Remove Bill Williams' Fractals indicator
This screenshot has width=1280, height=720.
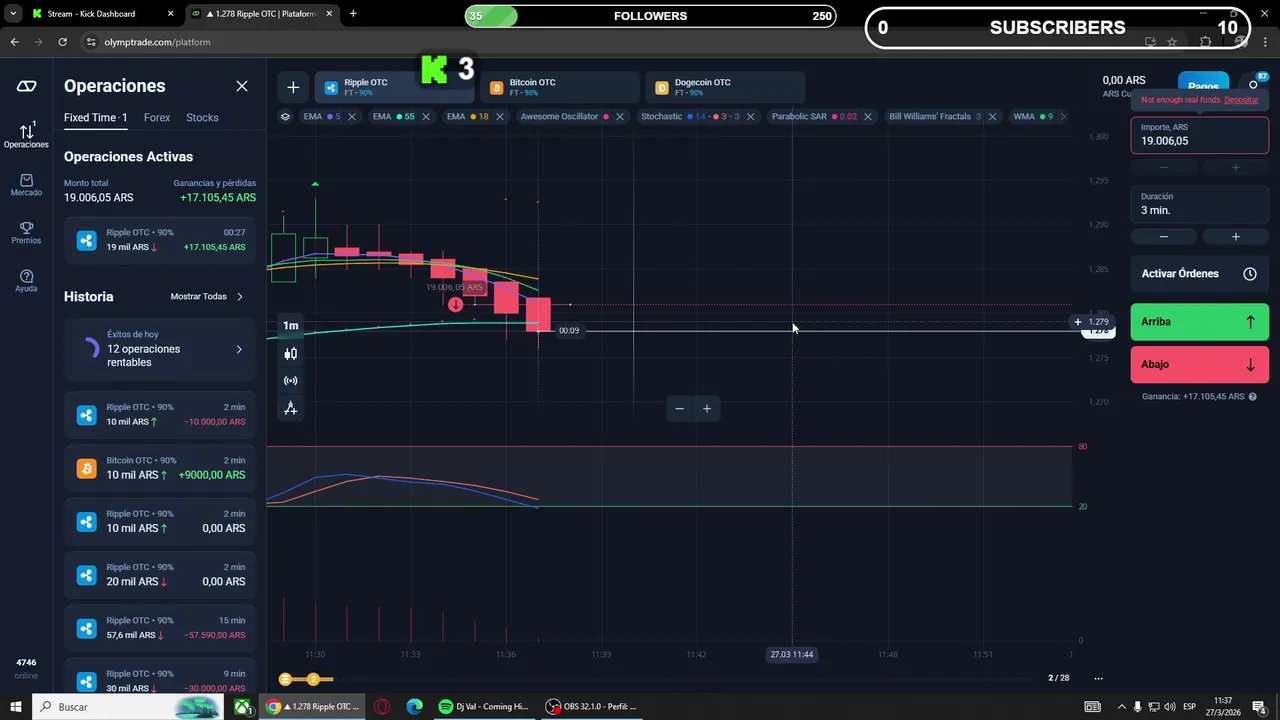point(992,117)
